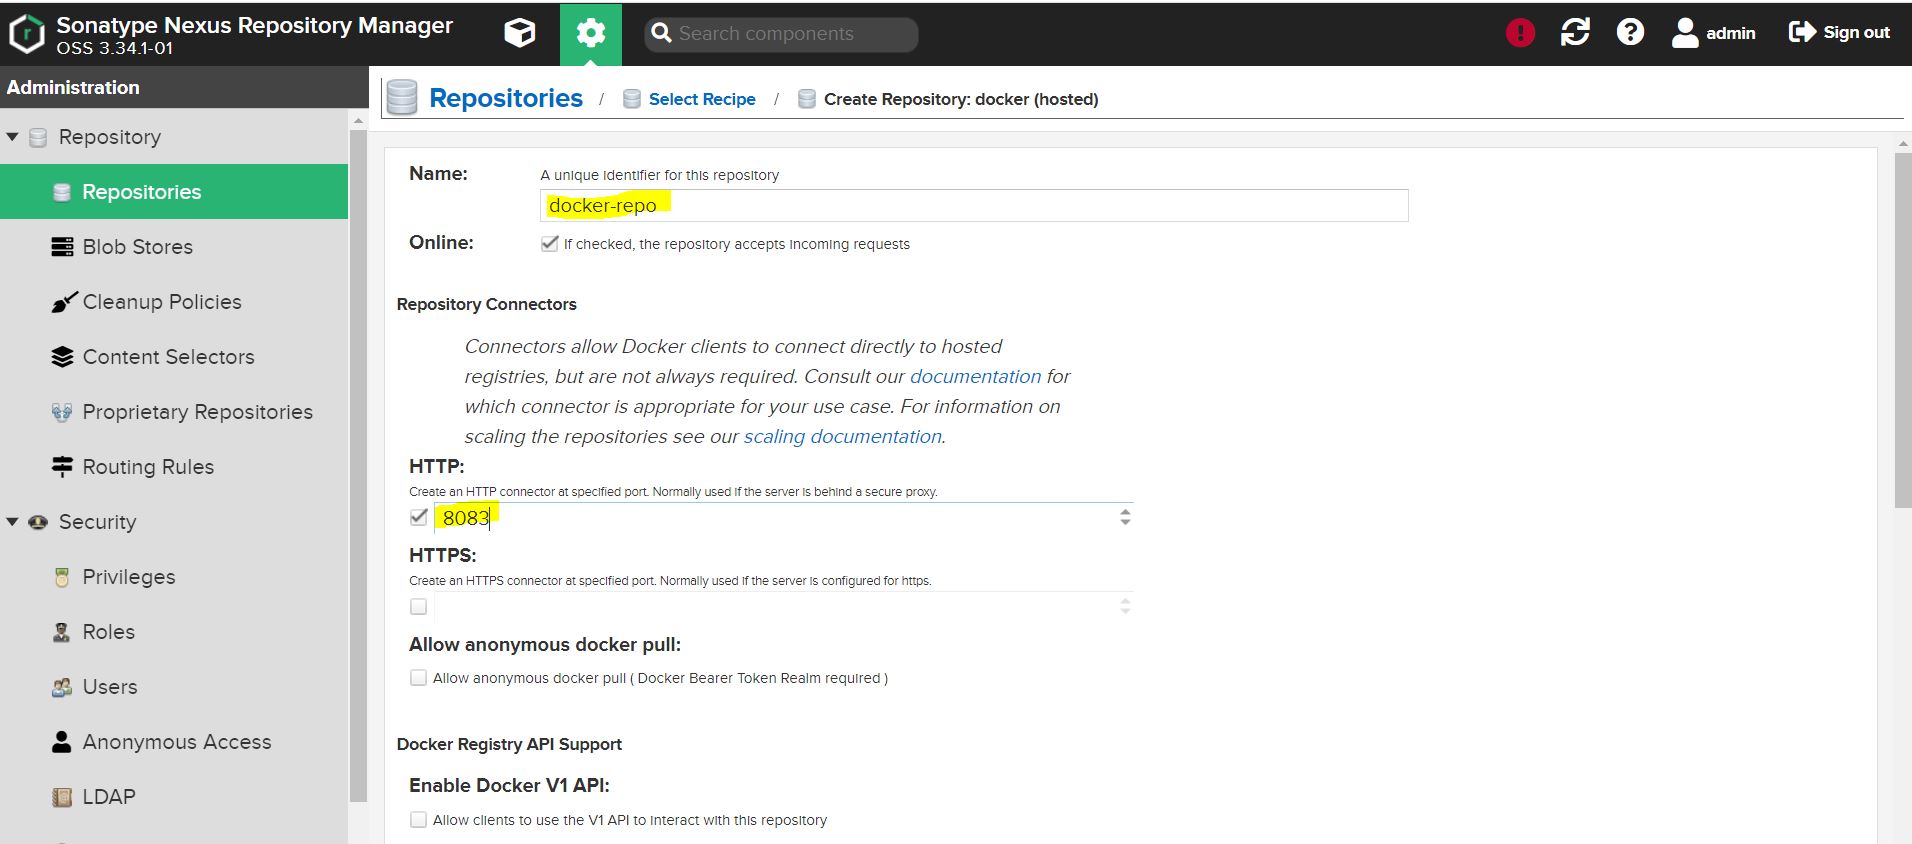Select Repositories in the sidebar
Screen dimensions: 1912x844
tap(174, 192)
